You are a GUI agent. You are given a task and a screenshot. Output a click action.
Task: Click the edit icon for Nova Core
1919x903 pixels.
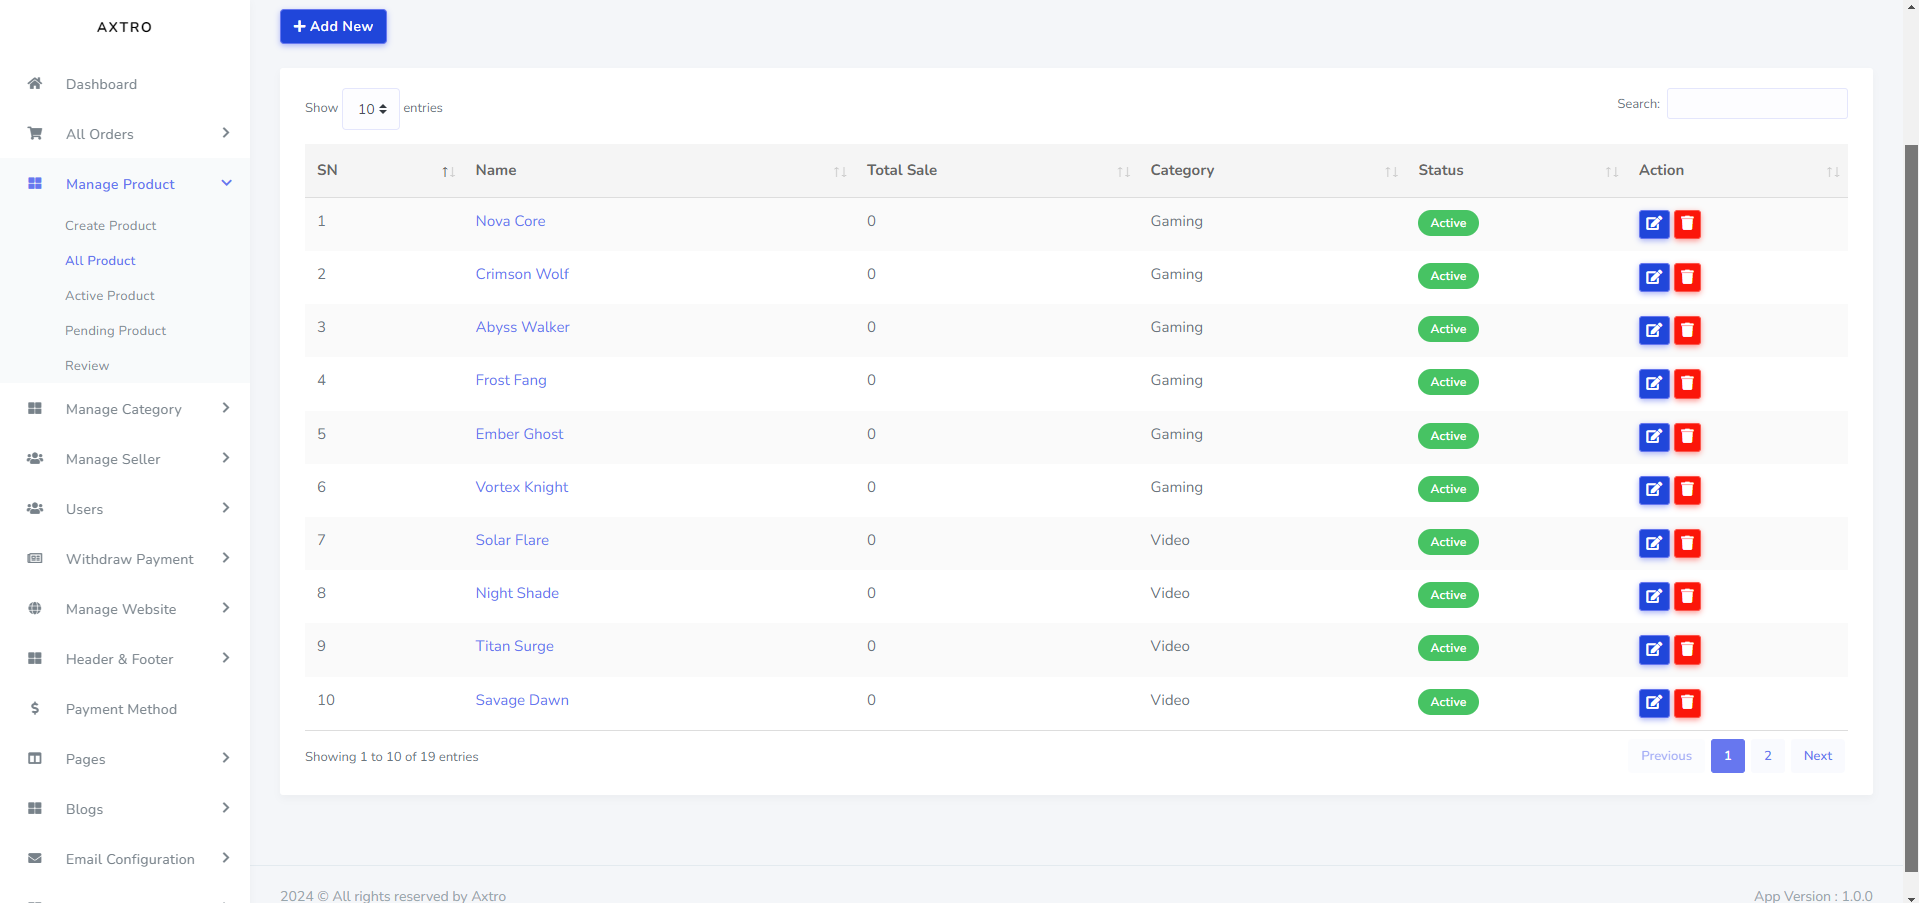coord(1653,224)
